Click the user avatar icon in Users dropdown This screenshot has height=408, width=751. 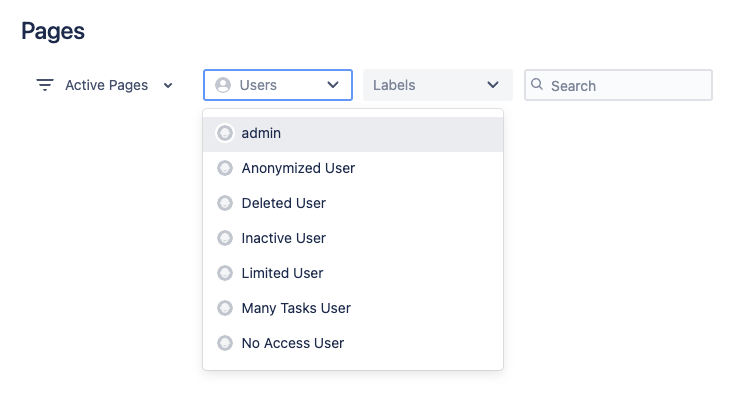[223, 85]
